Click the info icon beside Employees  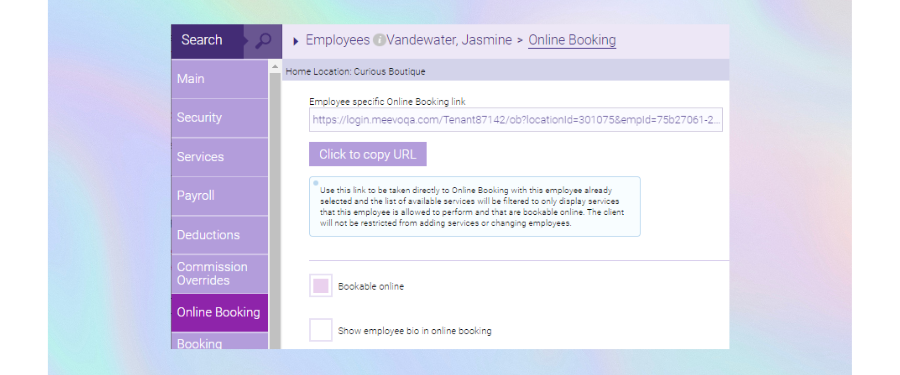(x=378, y=40)
